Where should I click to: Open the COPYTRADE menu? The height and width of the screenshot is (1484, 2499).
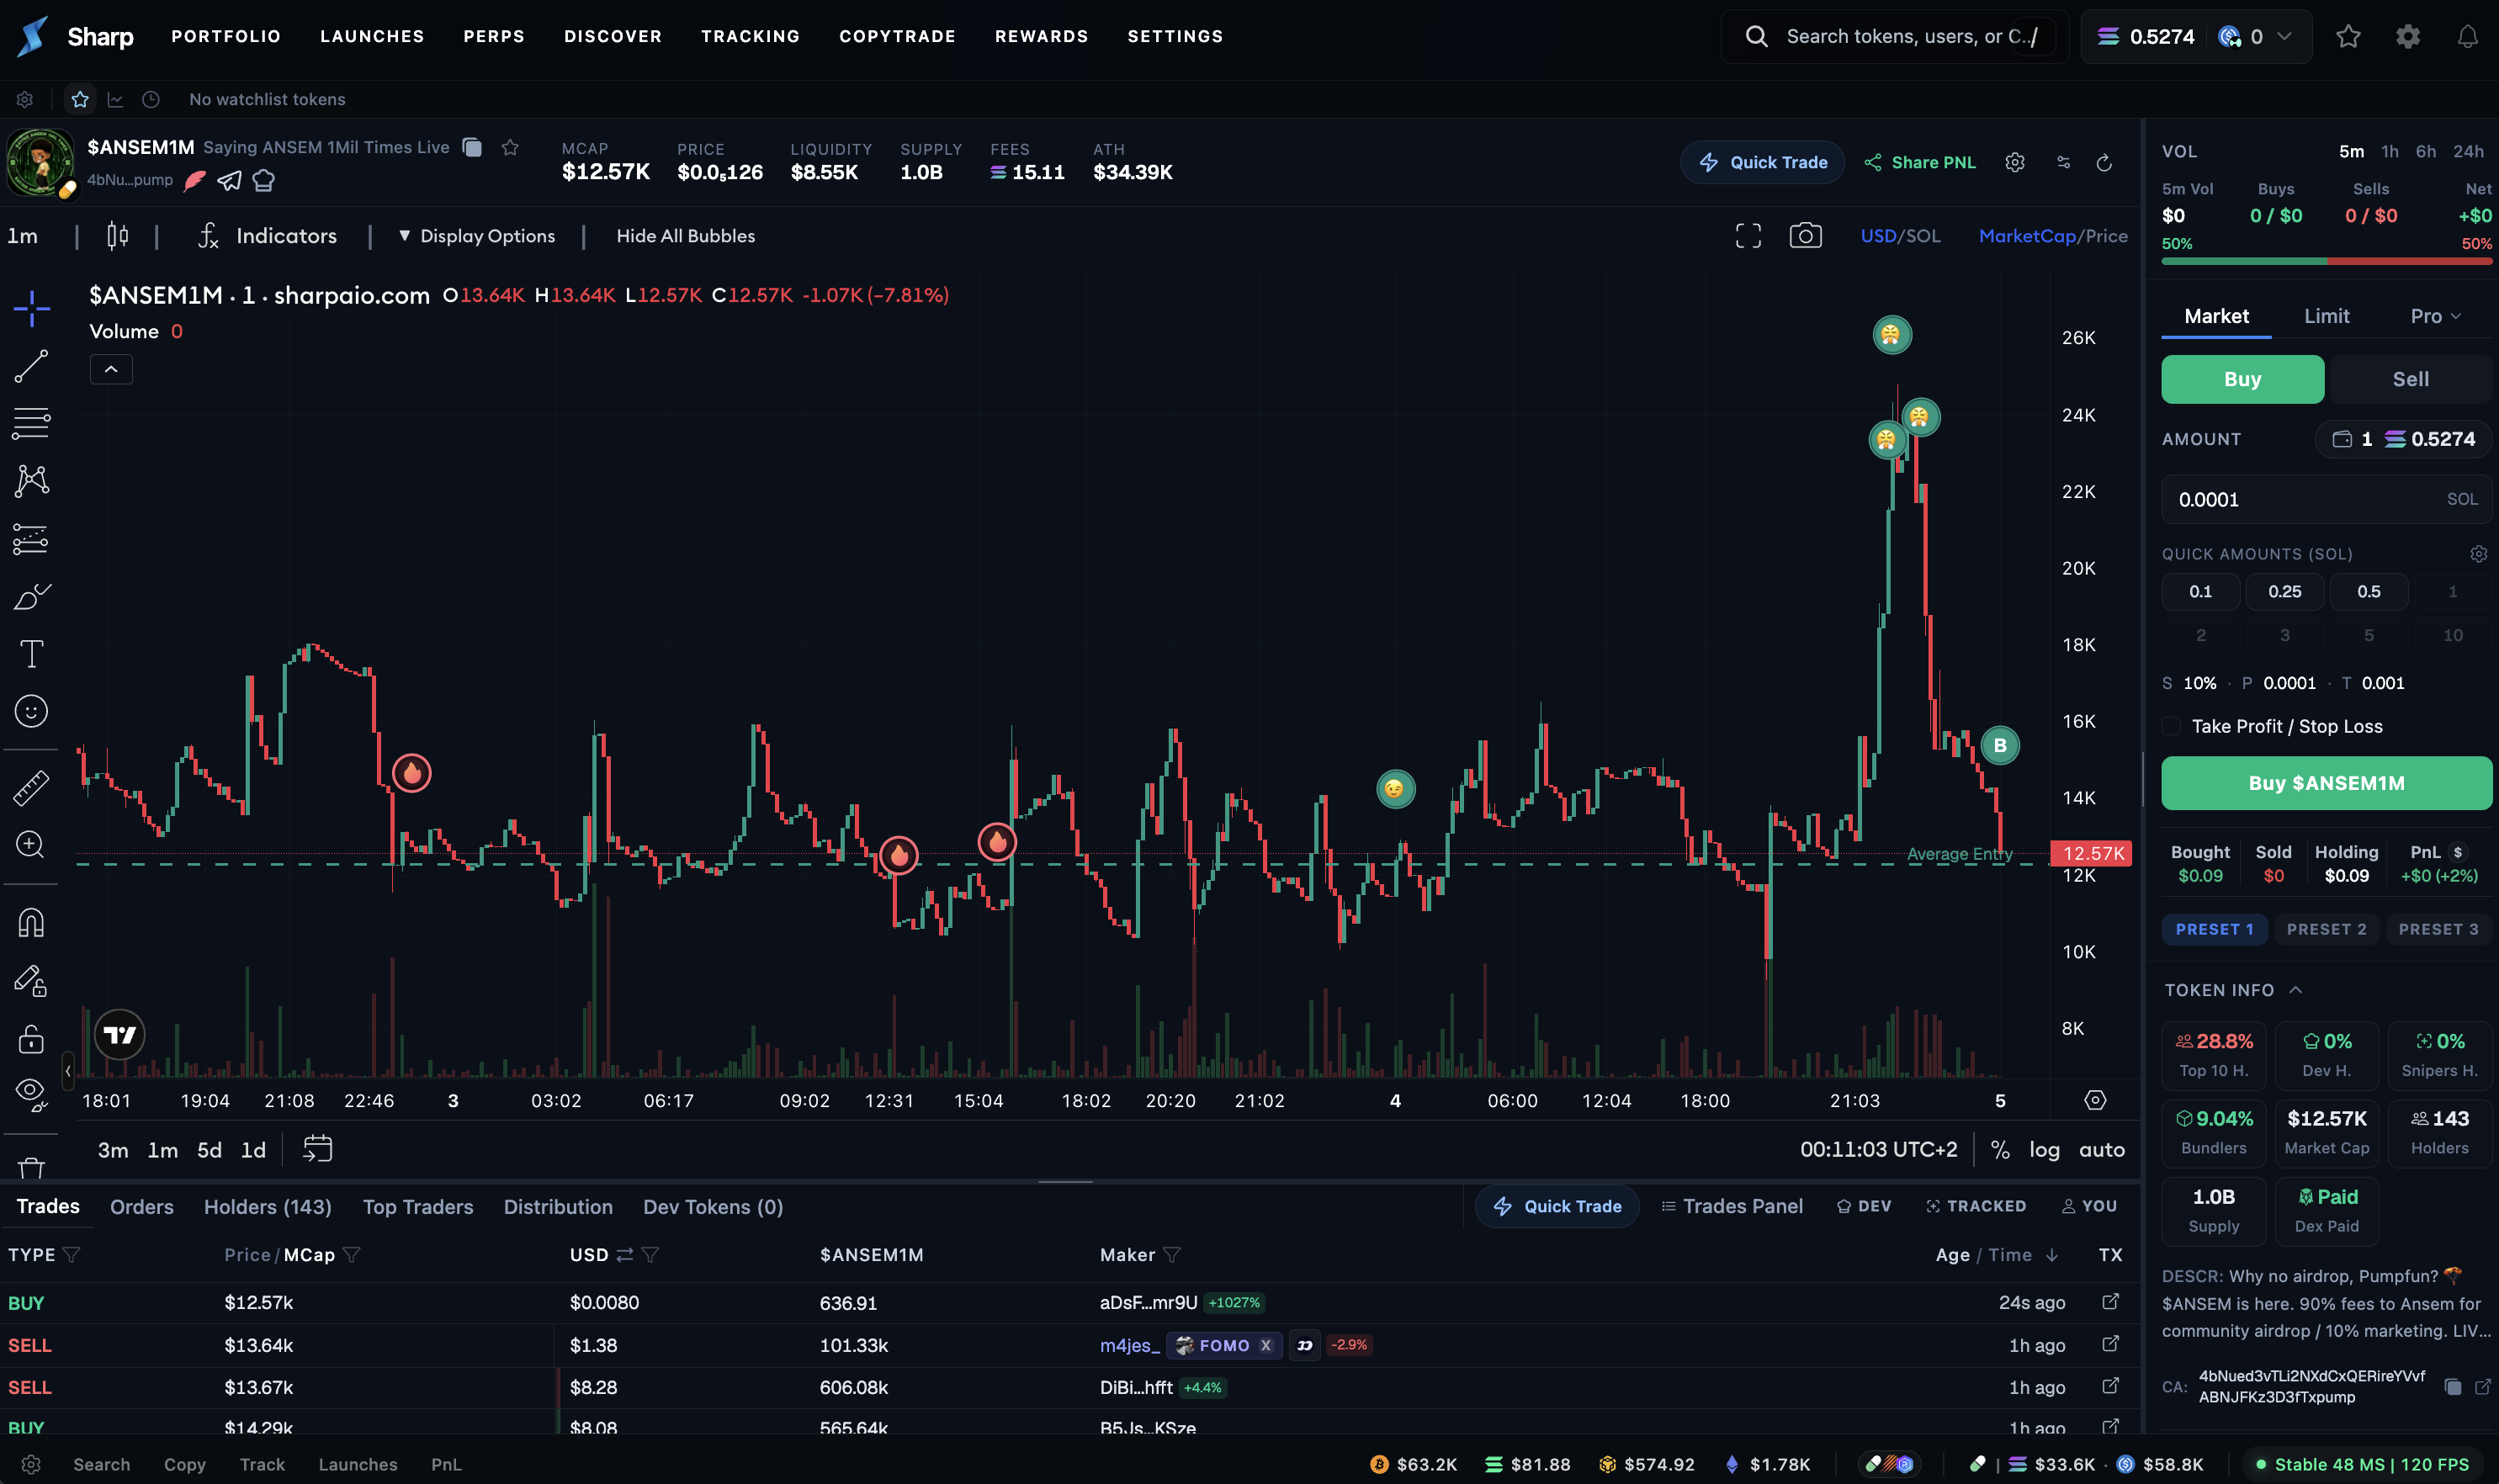point(897,37)
